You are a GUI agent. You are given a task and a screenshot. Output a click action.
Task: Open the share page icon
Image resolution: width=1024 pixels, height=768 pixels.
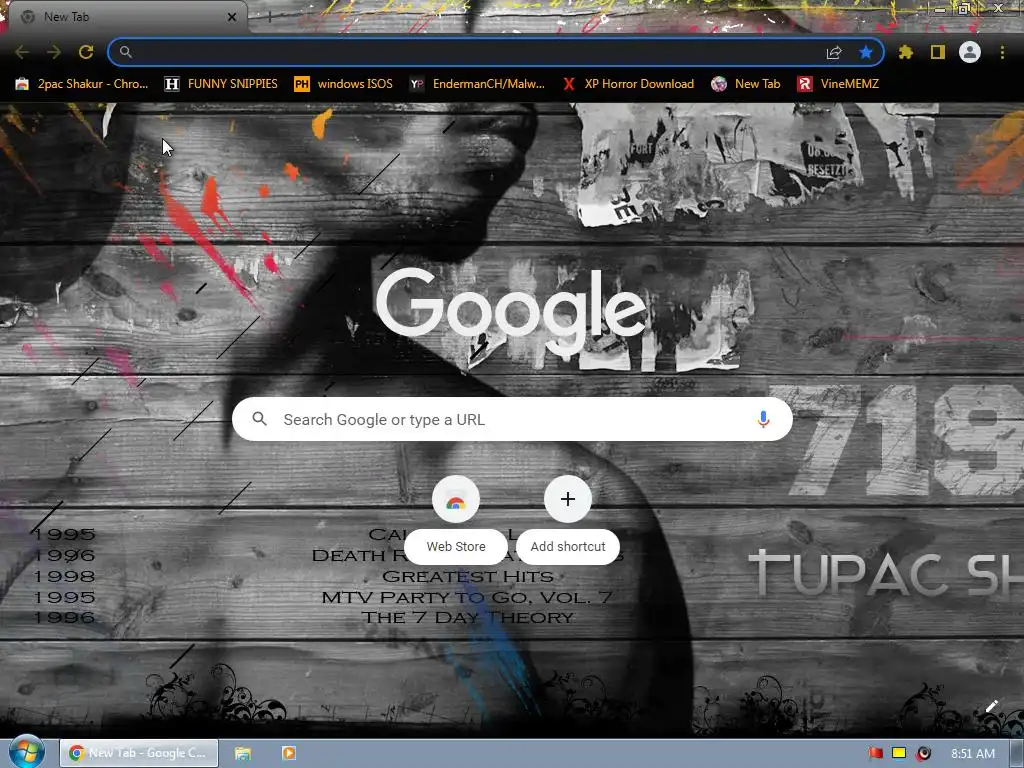(x=834, y=52)
